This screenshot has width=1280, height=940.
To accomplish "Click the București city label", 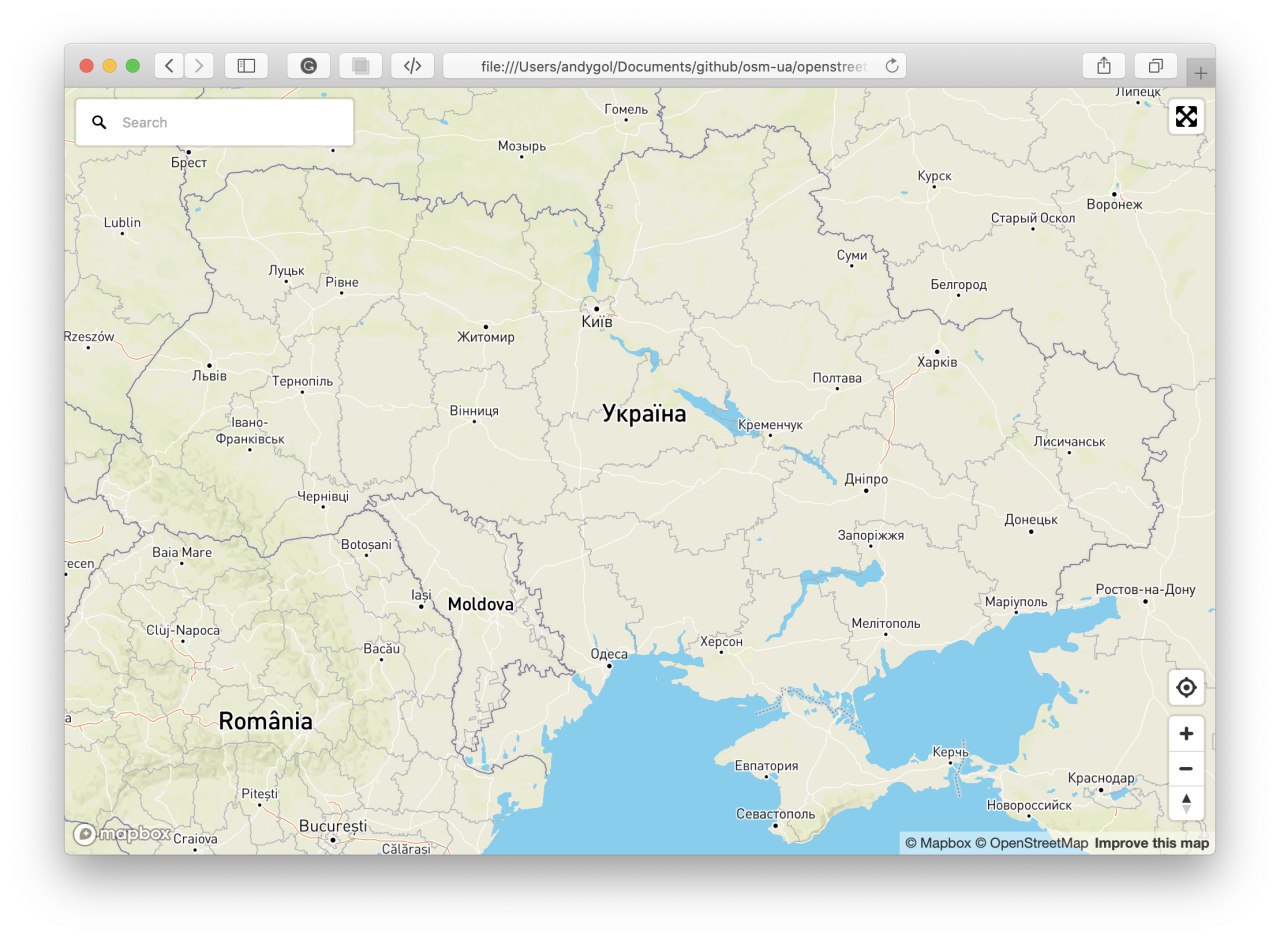I will coord(333,826).
